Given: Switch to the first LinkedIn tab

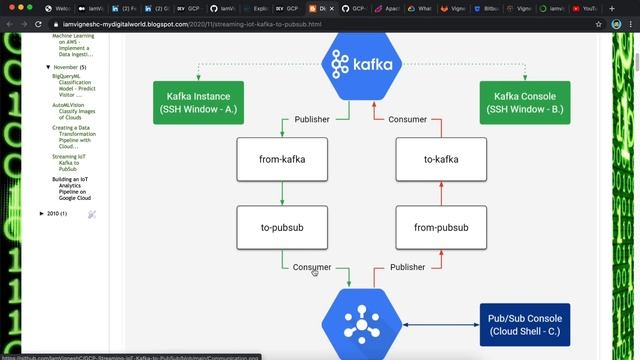Looking at the screenshot, I should 124,9.
